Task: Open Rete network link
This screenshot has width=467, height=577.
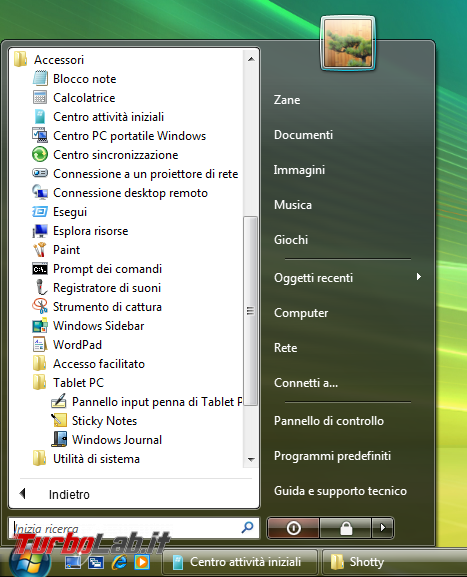Action: coord(285,348)
